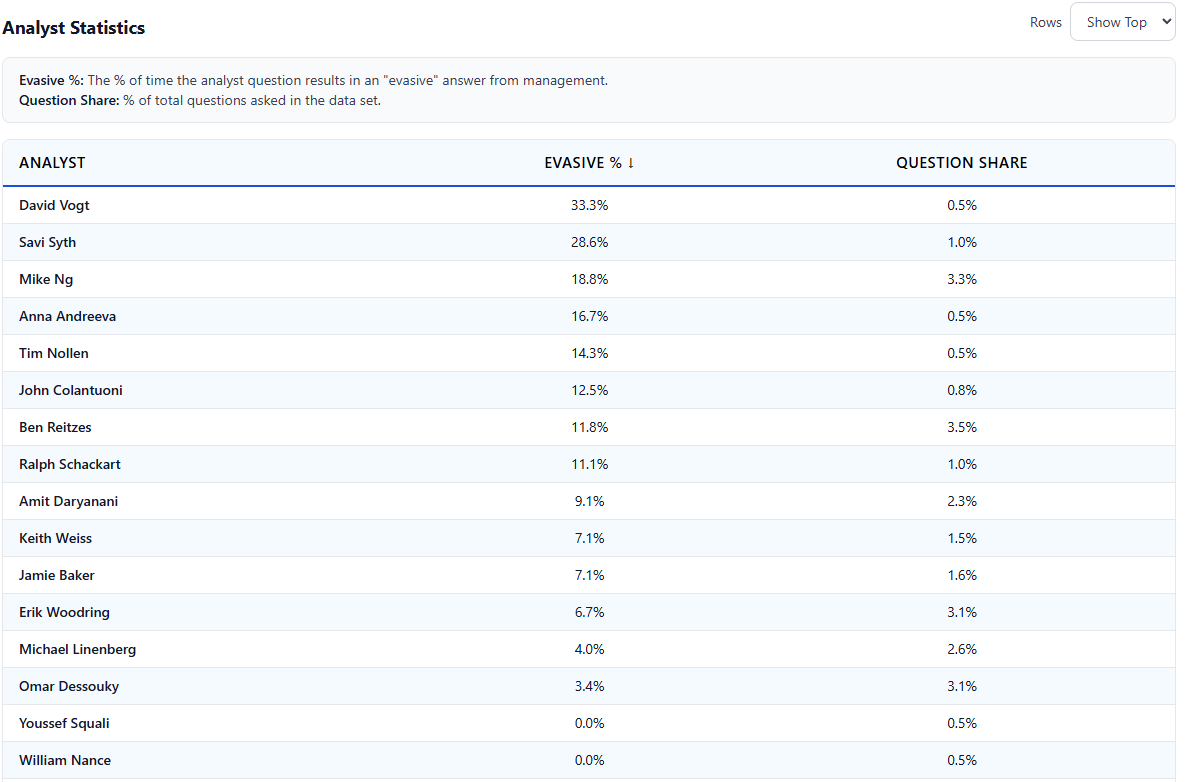Click David Vogt's 0.5% question share

pyautogui.click(x=962, y=206)
